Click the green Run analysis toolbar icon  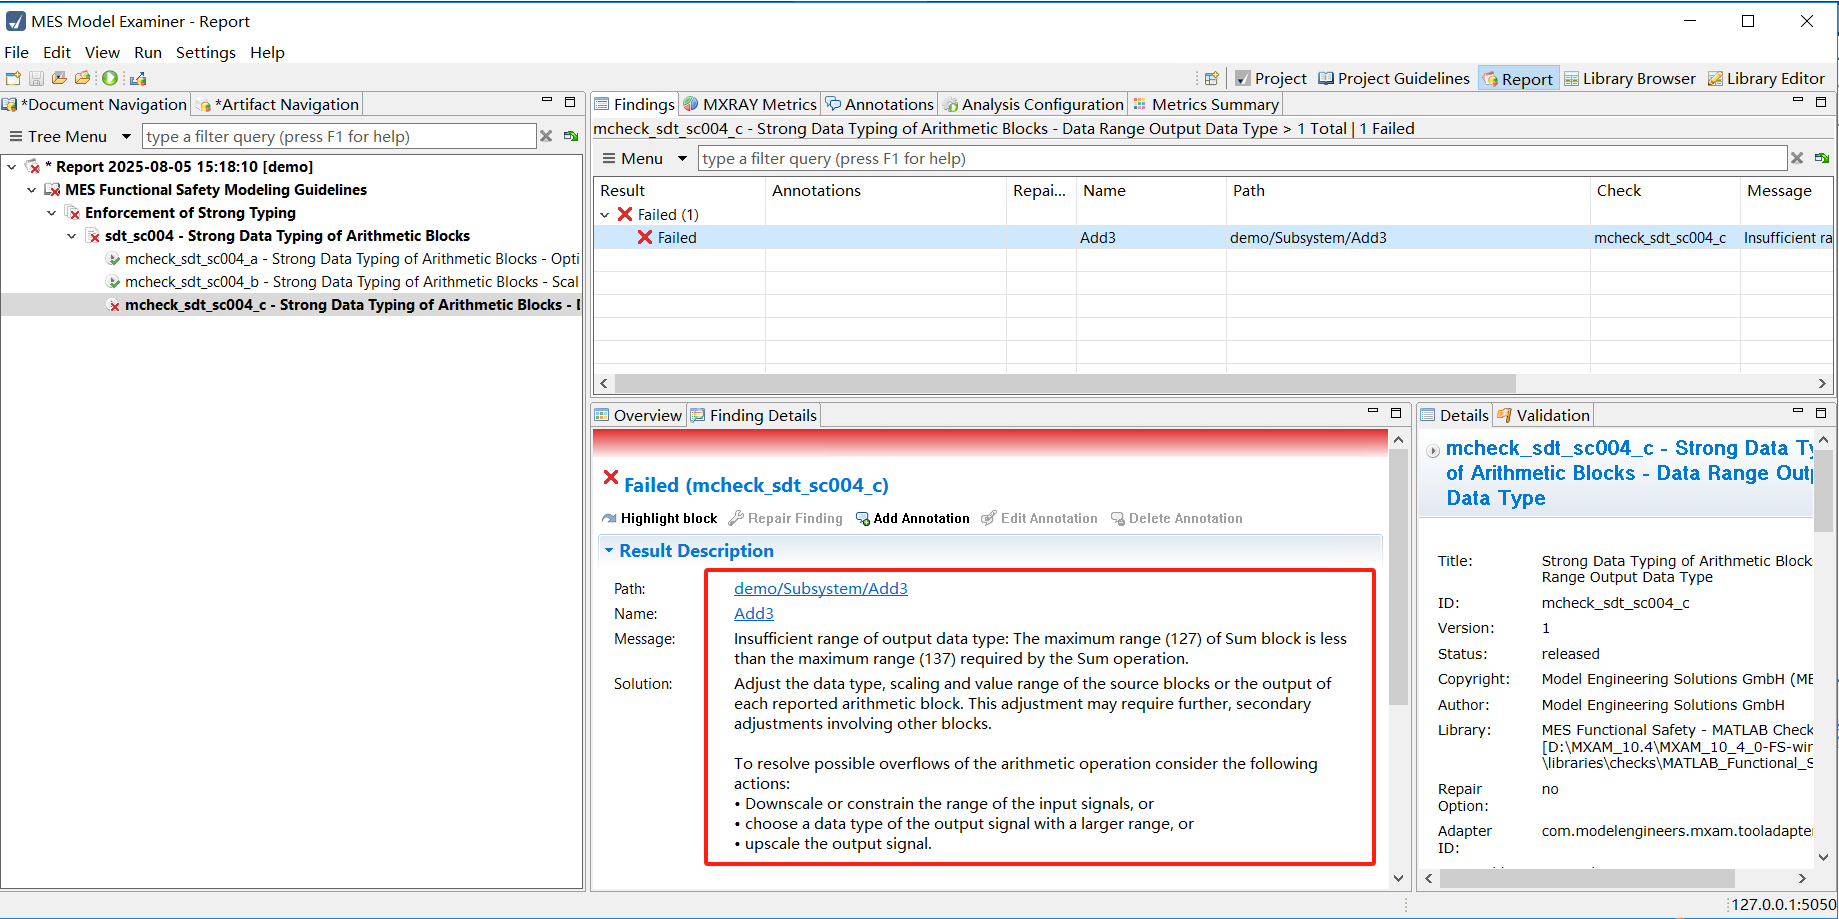[110, 78]
